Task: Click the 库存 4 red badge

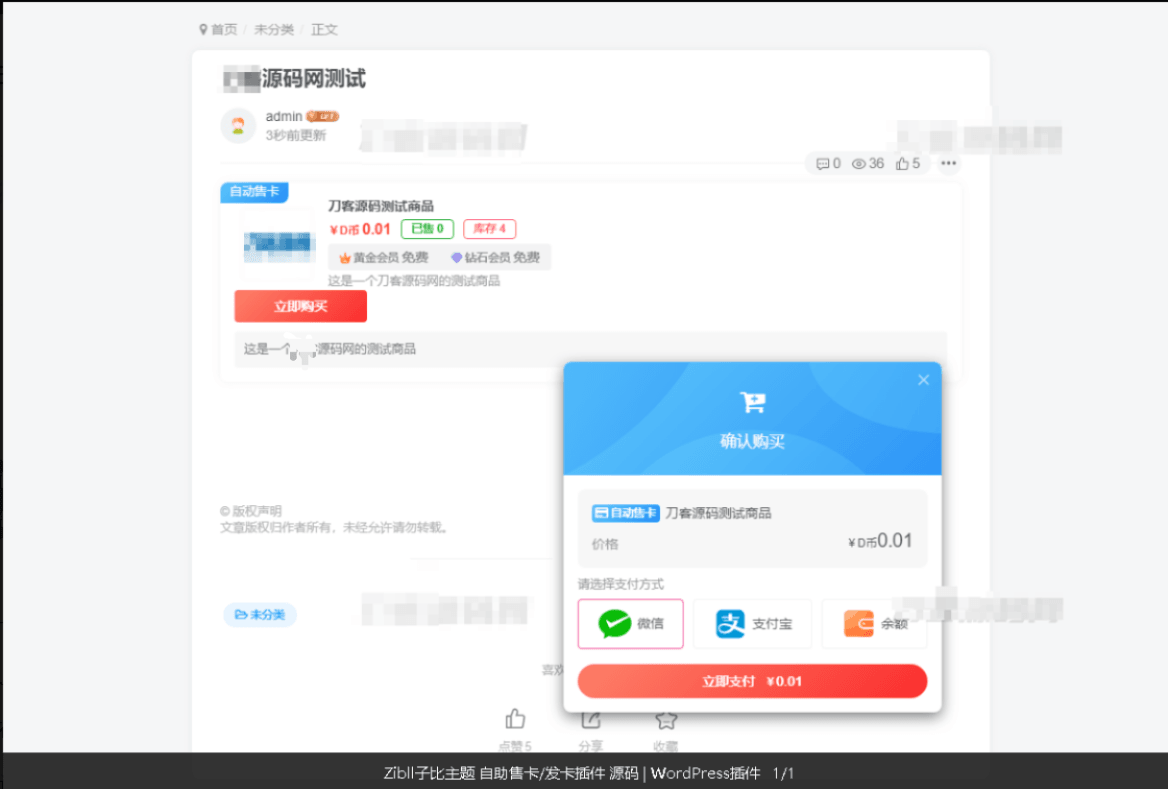Action: click(489, 229)
